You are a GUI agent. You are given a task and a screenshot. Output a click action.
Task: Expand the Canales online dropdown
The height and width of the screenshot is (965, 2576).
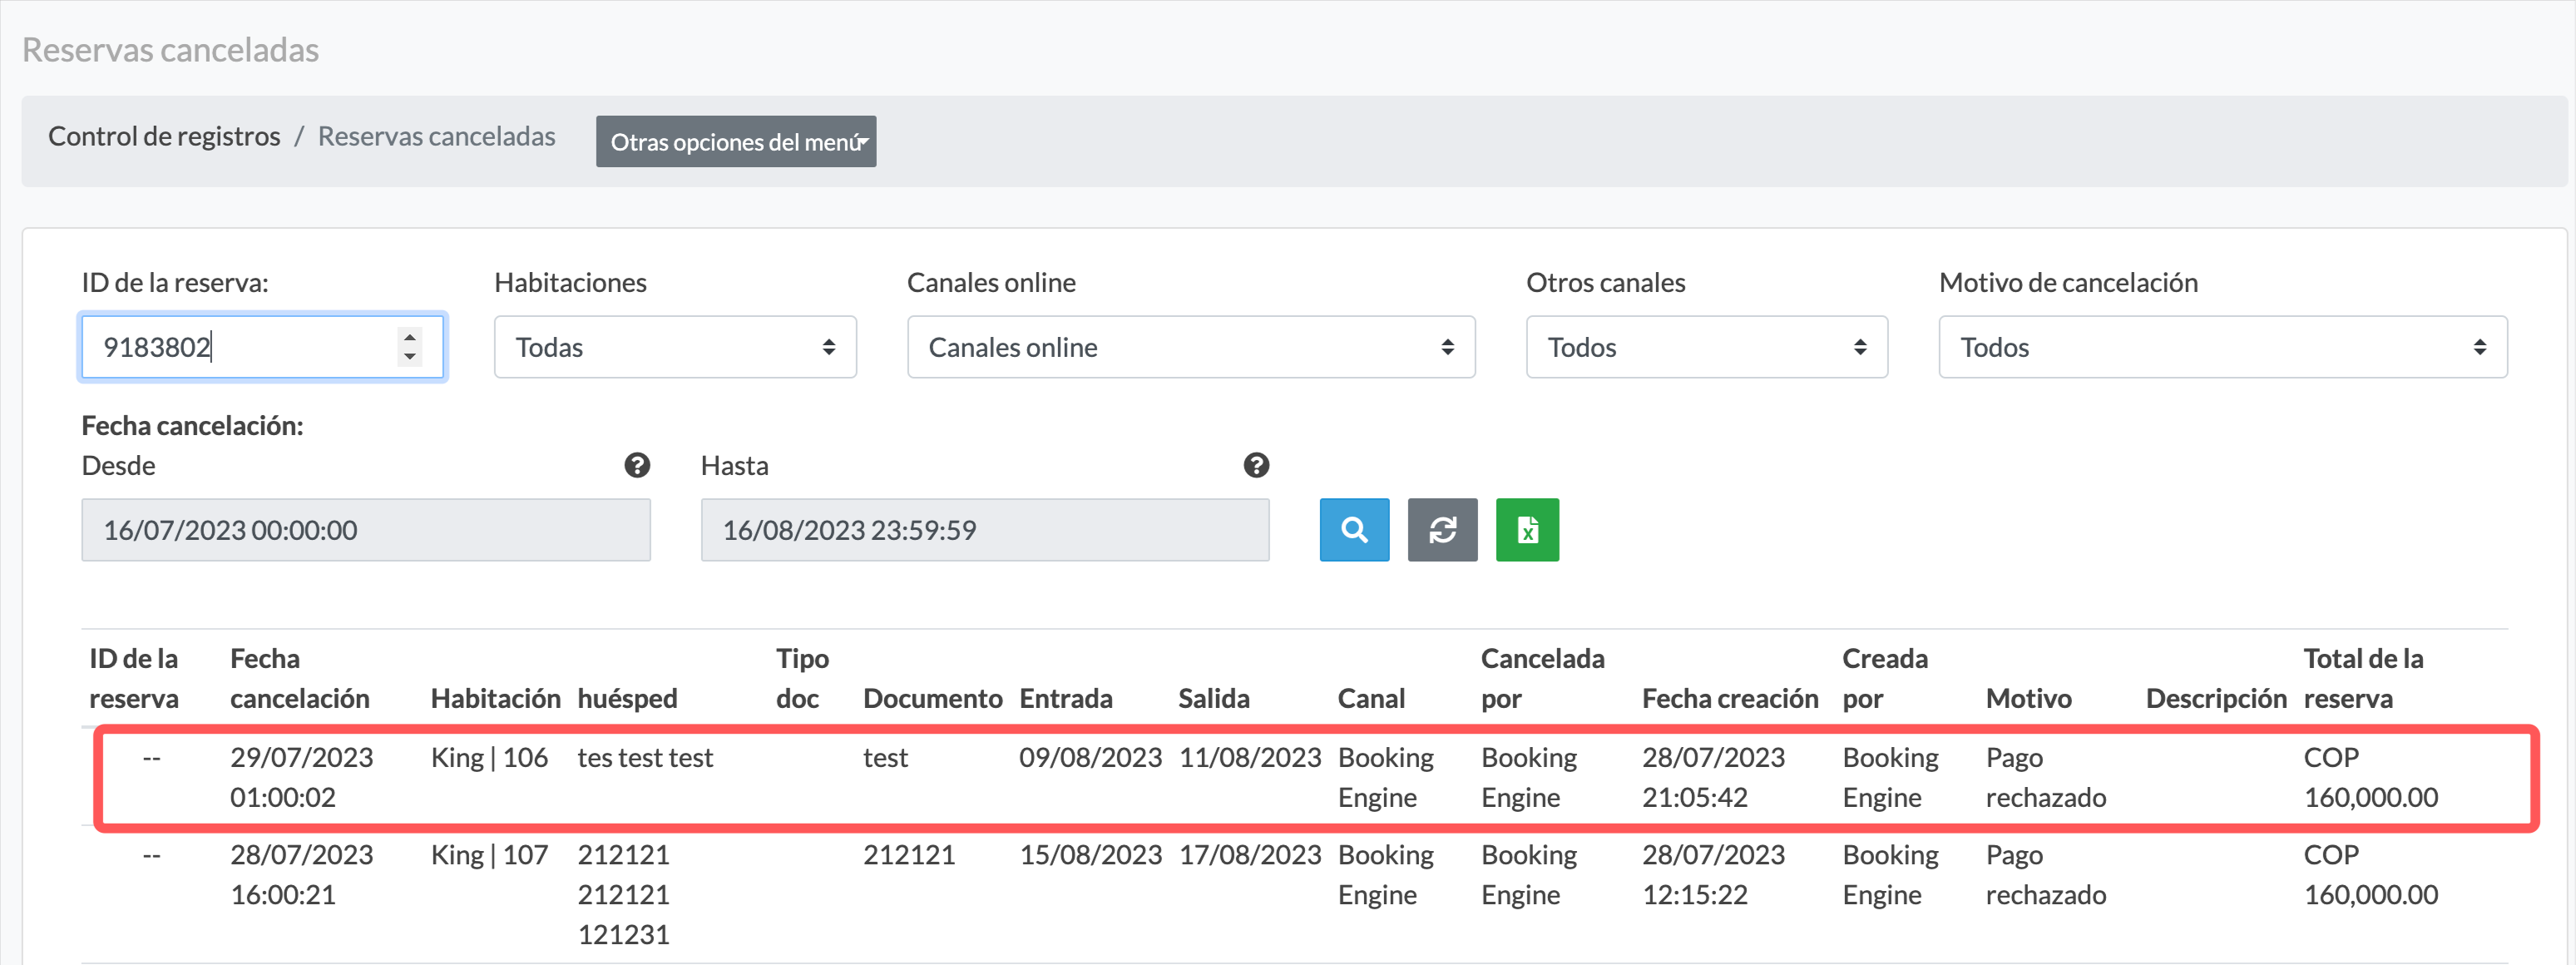1191,347
